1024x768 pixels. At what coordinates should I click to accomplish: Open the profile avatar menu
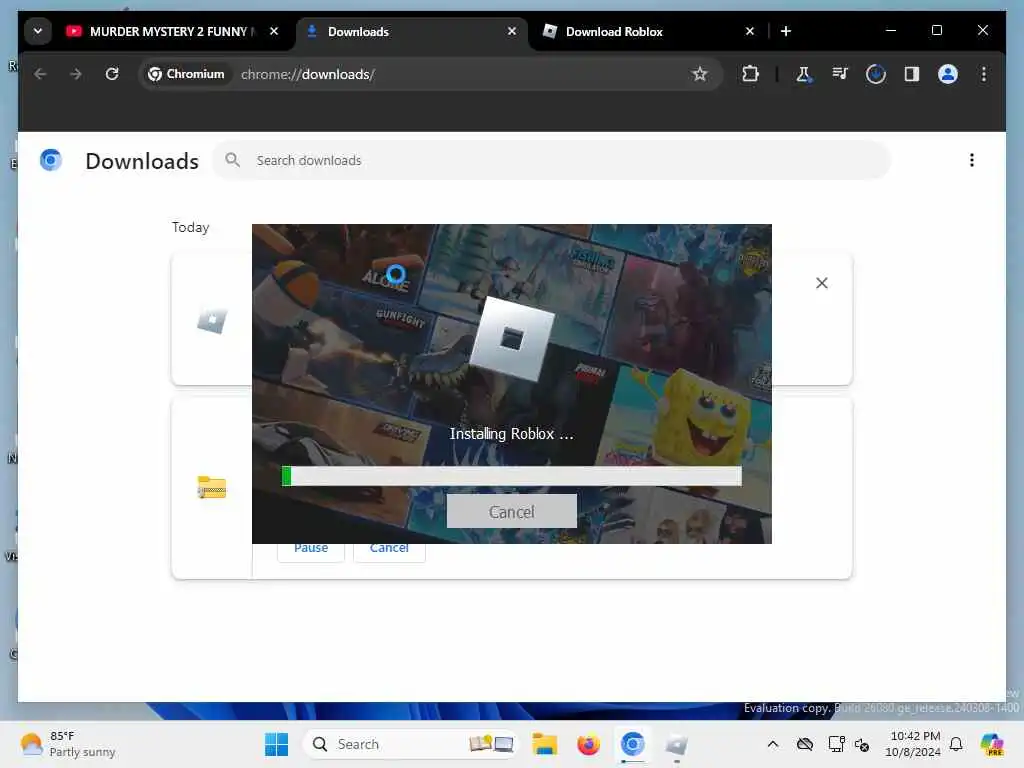(x=948, y=74)
